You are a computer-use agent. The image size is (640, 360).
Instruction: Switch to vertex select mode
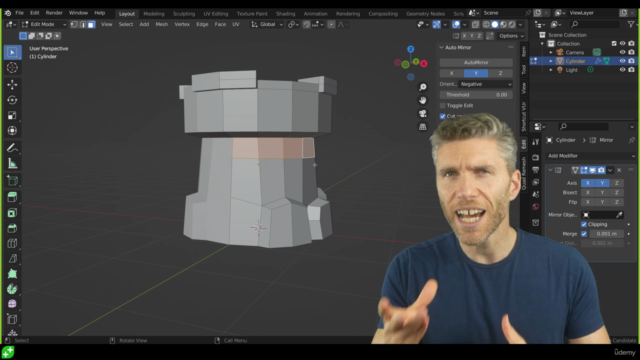point(74,24)
